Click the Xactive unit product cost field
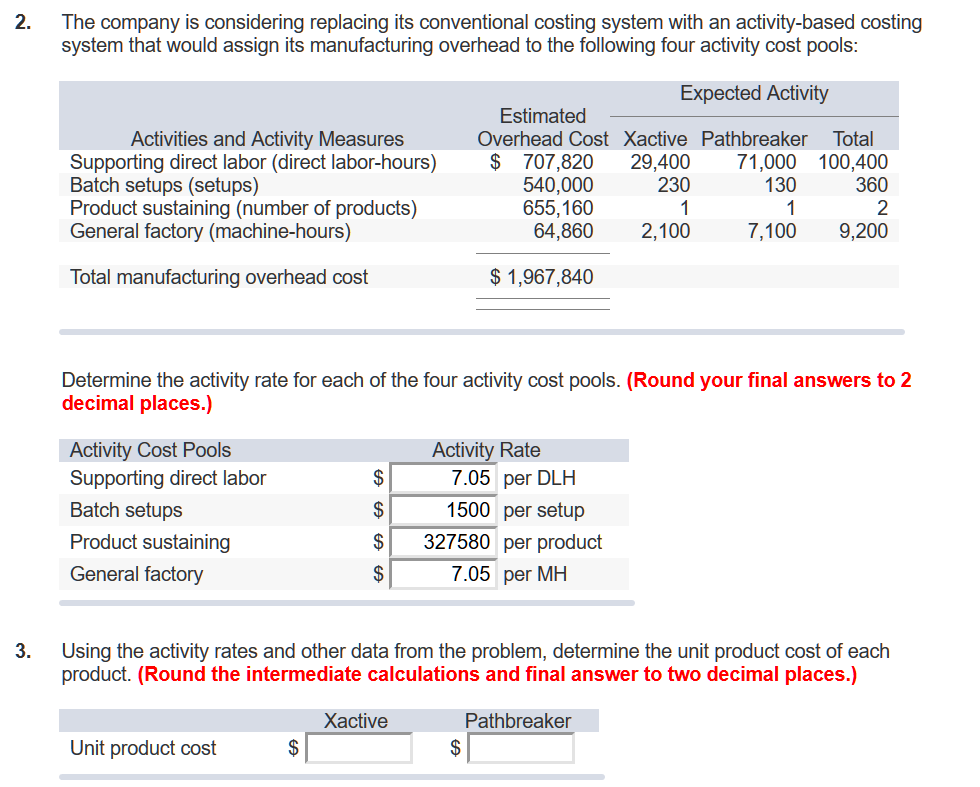980x787 pixels. click(x=359, y=748)
